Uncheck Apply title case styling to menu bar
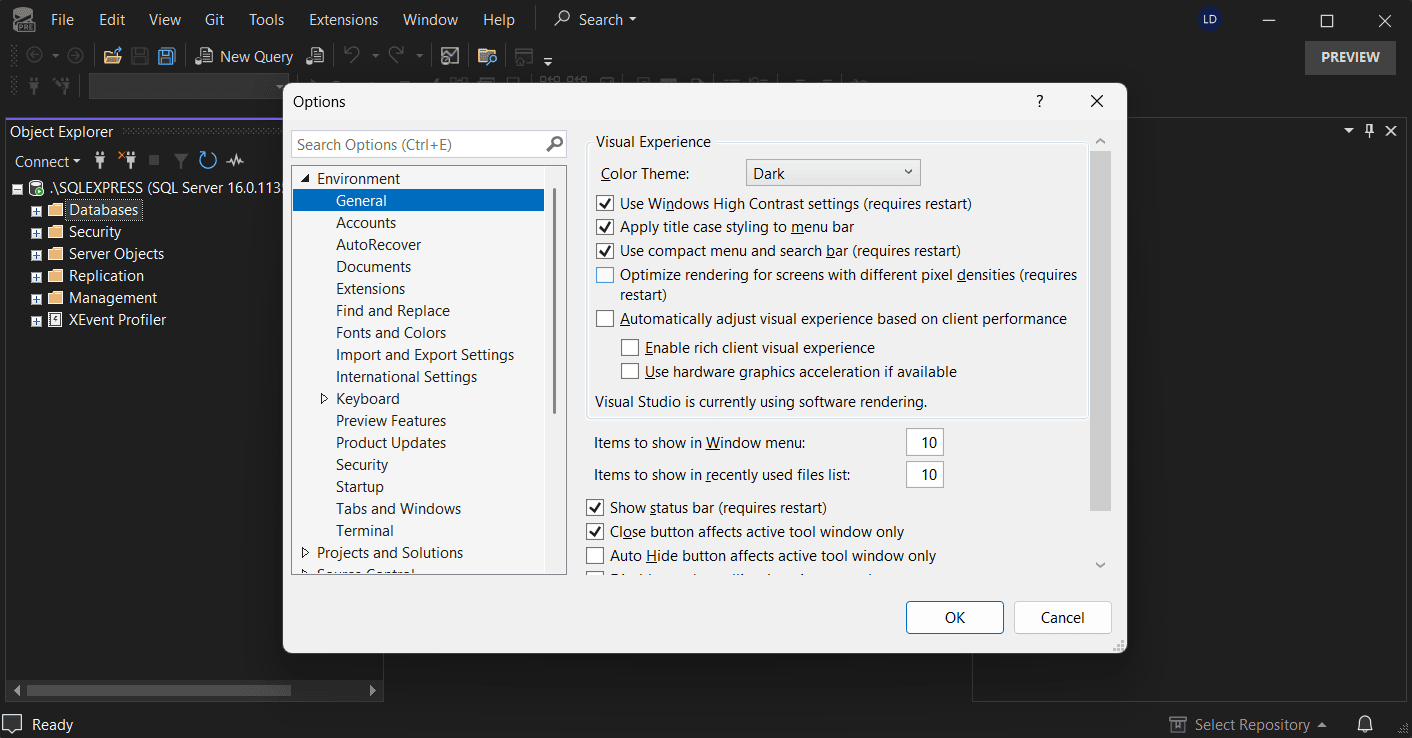Screen dimensions: 1412x738 [x=604, y=227]
